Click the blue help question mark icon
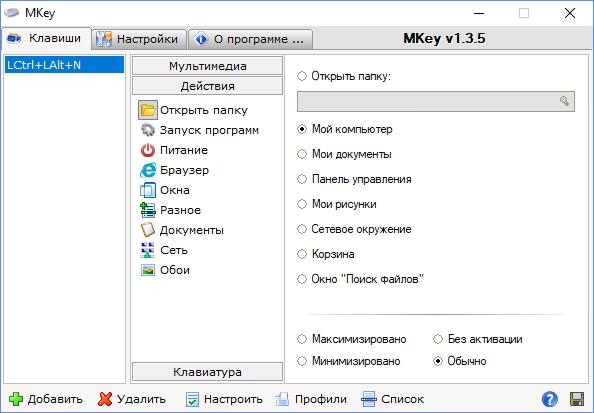 click(550, 399)
